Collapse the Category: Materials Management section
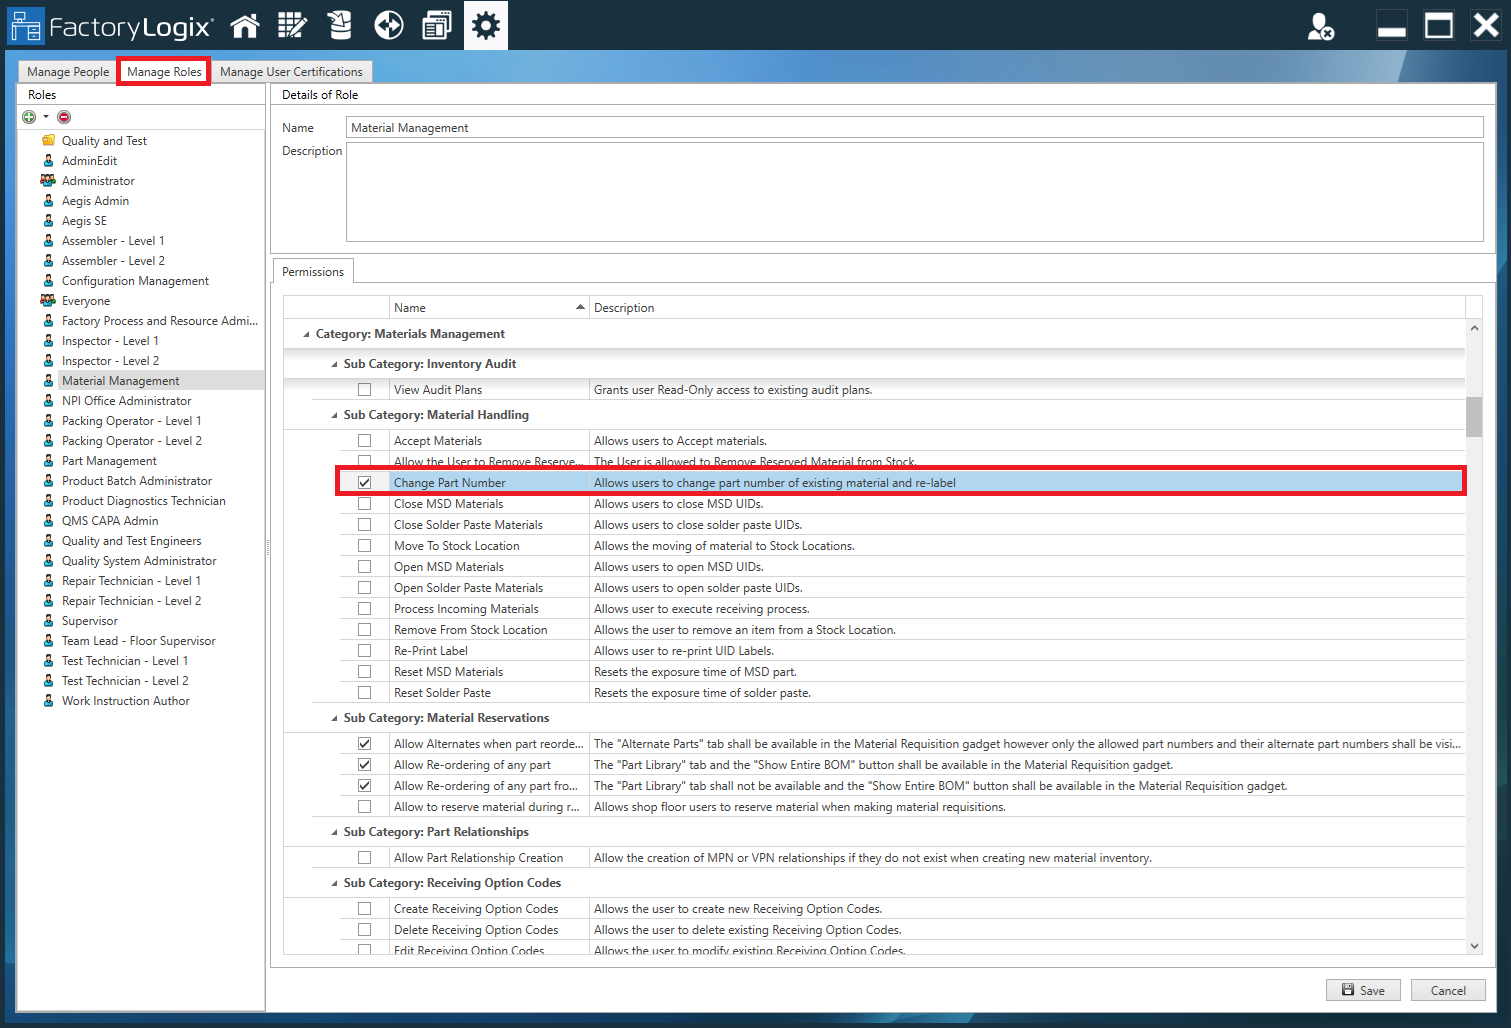This screenshot has width=1511, height=1028. (x=307, y=333)
